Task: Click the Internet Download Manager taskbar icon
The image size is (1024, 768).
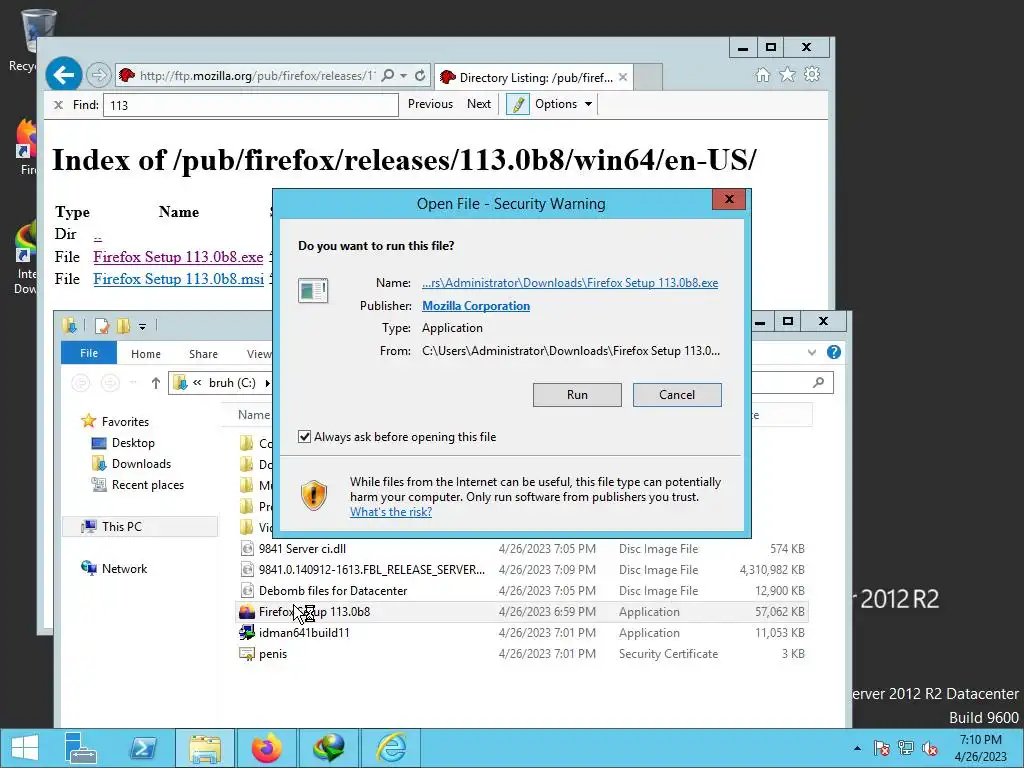Action: [328, 748]
